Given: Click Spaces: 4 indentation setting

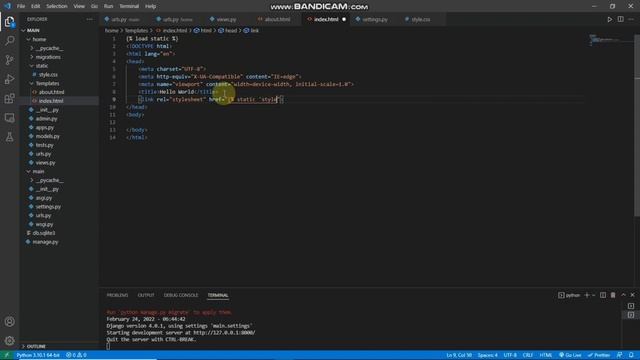Looking at the screenshot, I should tap(487, 355).
